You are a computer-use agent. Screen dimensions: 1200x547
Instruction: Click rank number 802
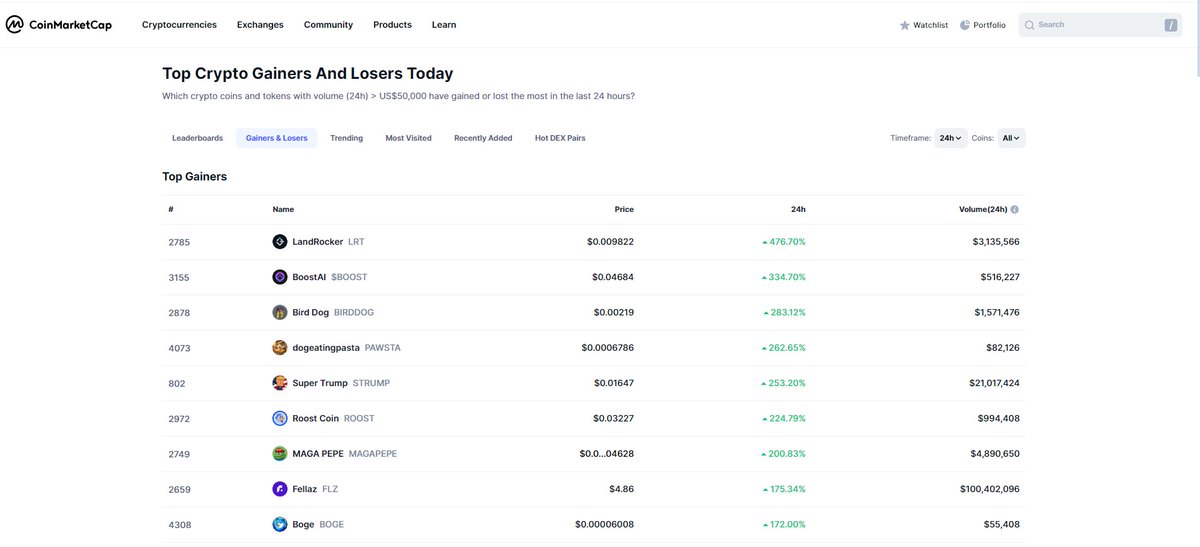tap(176, 383)
